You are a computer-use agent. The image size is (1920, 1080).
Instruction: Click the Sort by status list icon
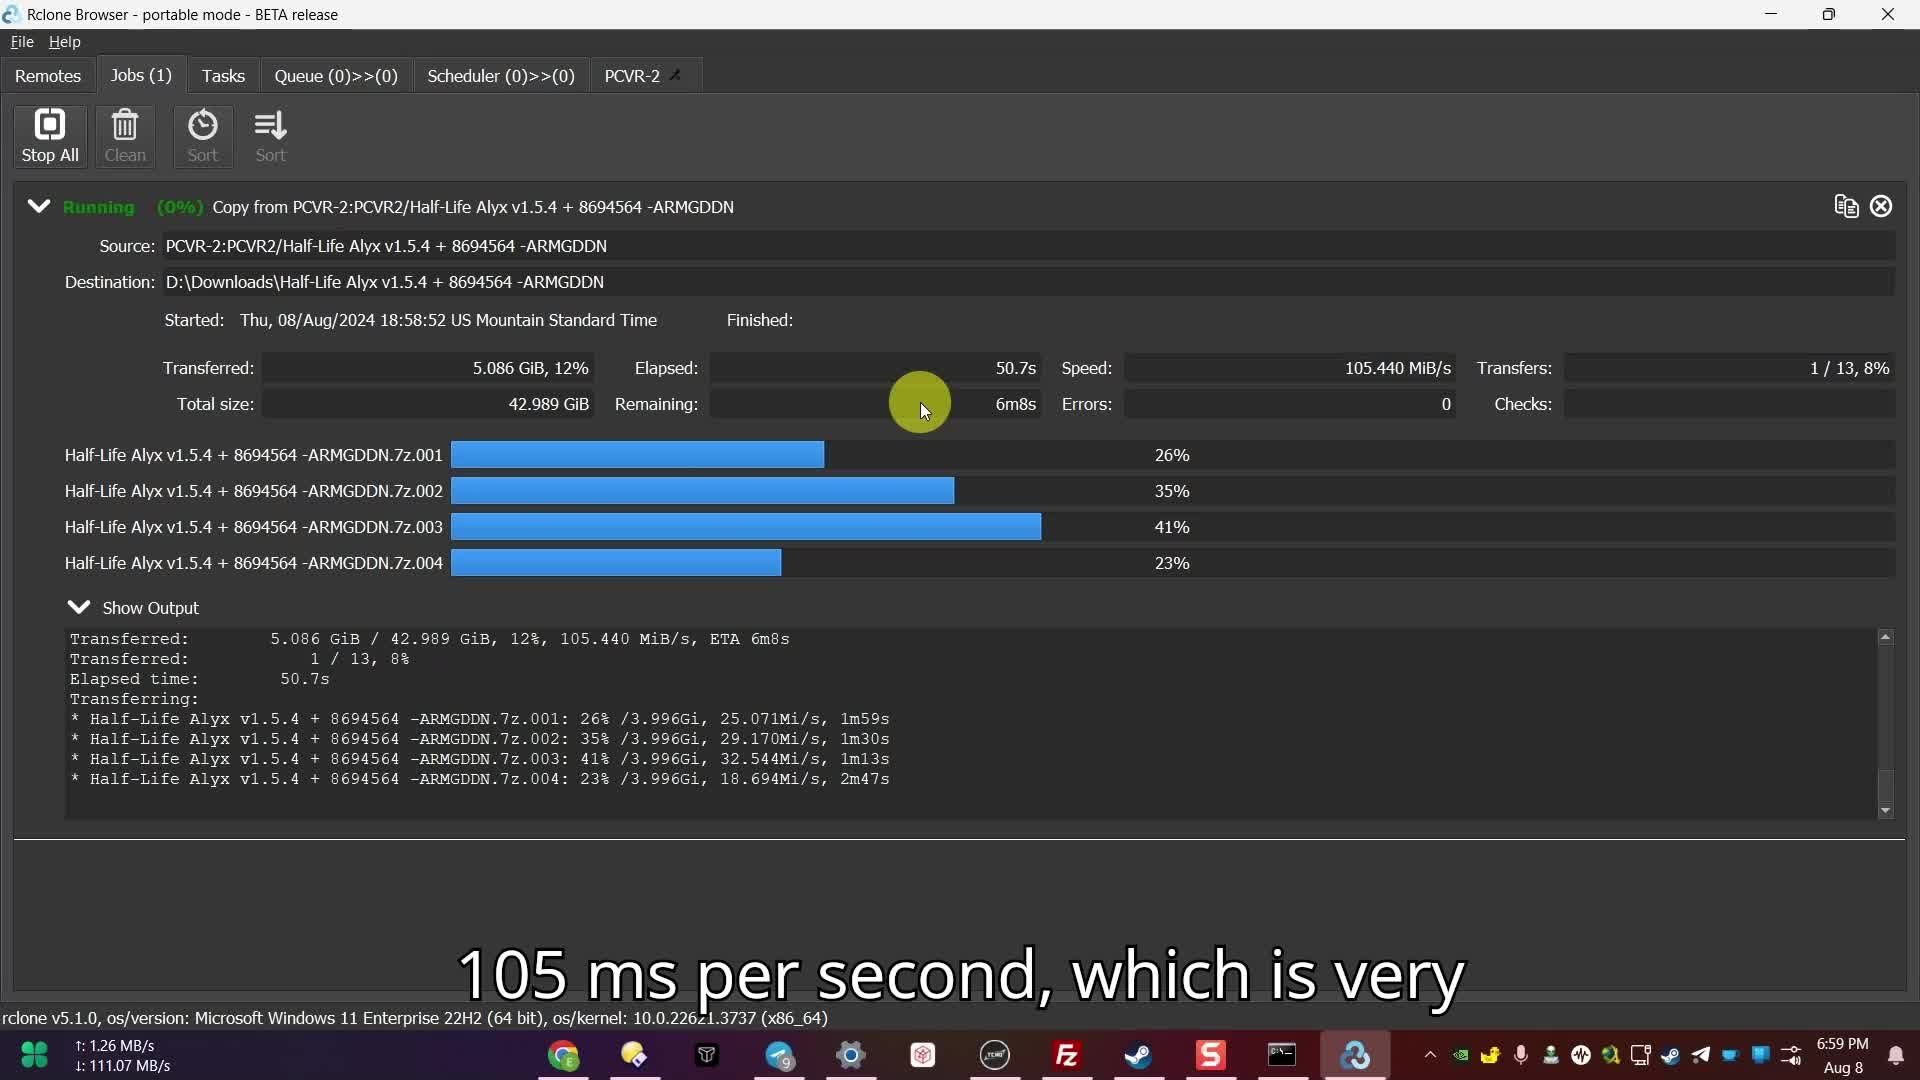coord(270,136)
